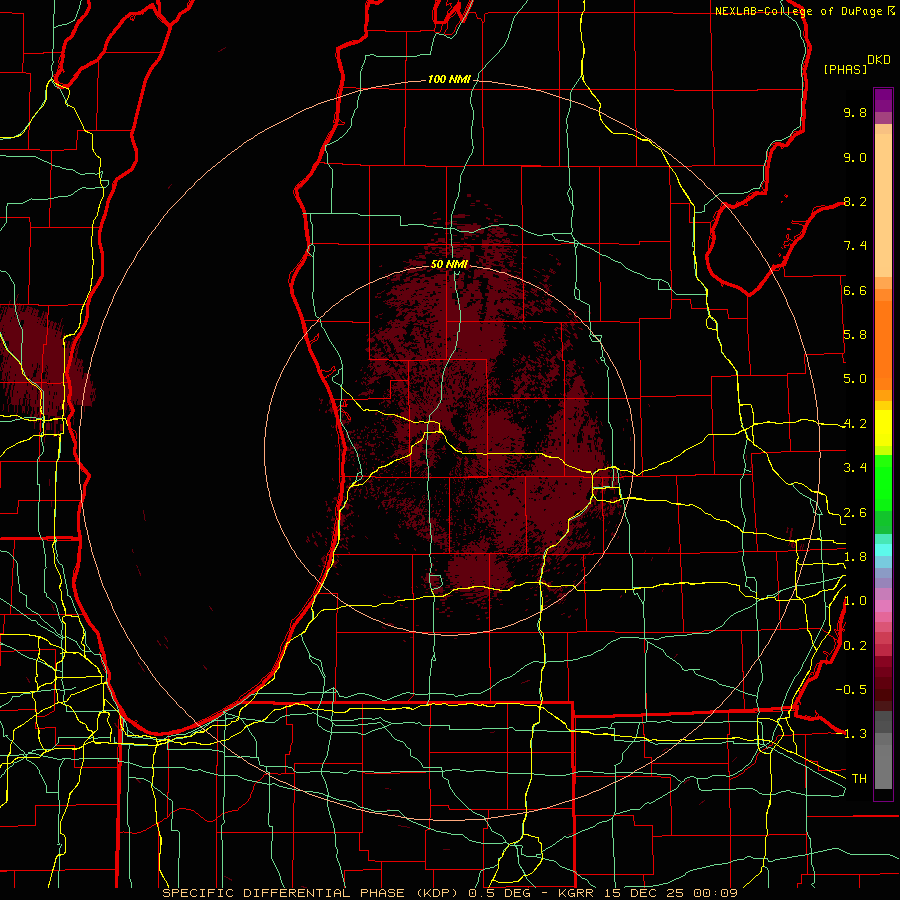900x900 pixels.
Task: Click the bright green color bar segment
Action: click(x=883, y=483)
